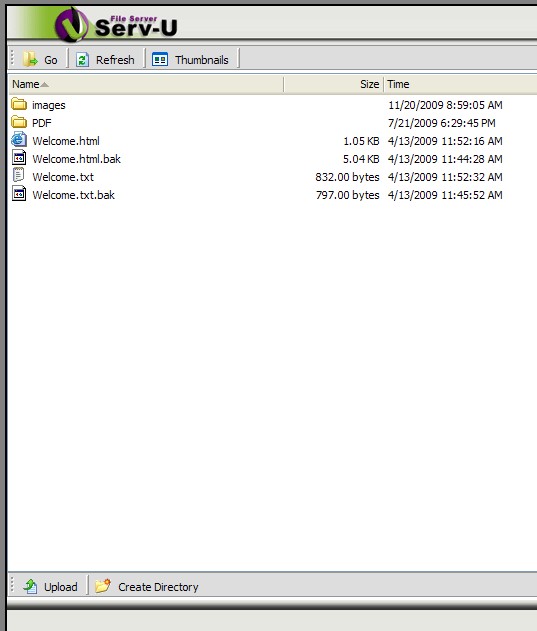Switch to Thumbnails view icon
This screenshot has width=537, height=631.
tap(160, 60)
